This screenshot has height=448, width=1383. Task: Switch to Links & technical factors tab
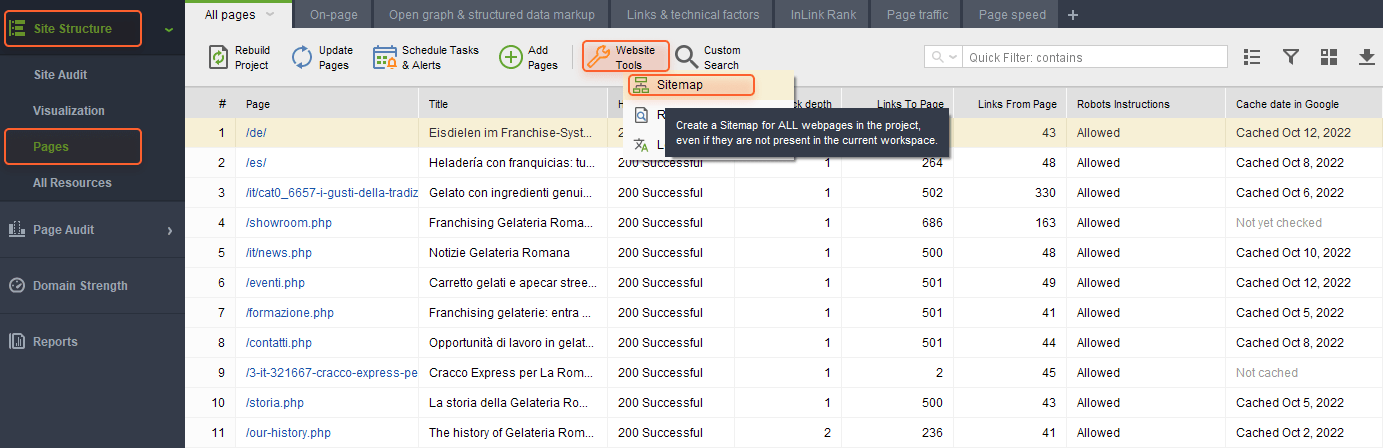point(693,15)
